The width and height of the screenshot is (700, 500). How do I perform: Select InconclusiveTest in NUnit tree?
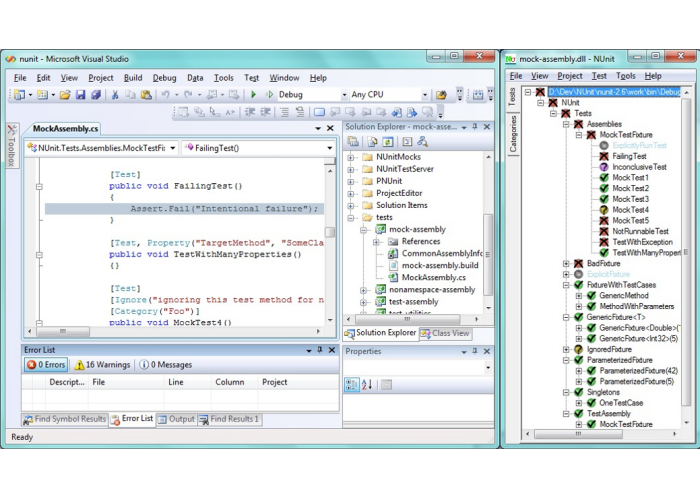click(x=639, y=167)
